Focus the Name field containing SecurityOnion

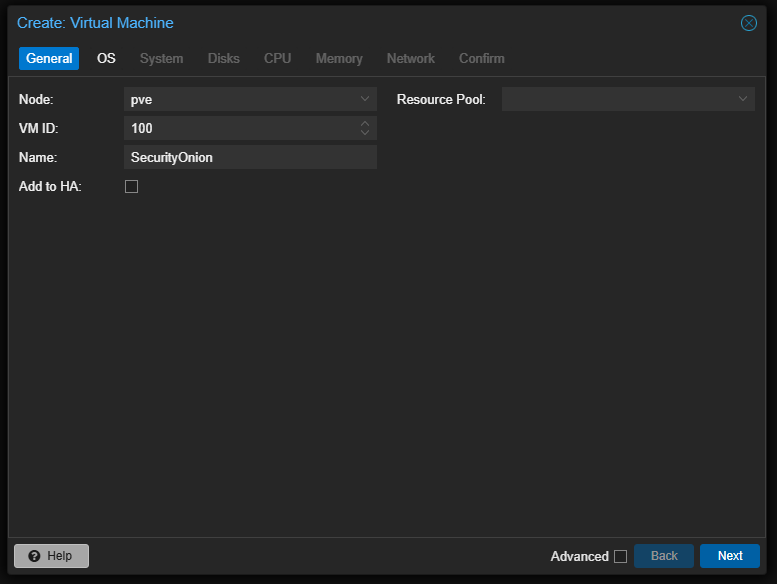click(250, 157)
